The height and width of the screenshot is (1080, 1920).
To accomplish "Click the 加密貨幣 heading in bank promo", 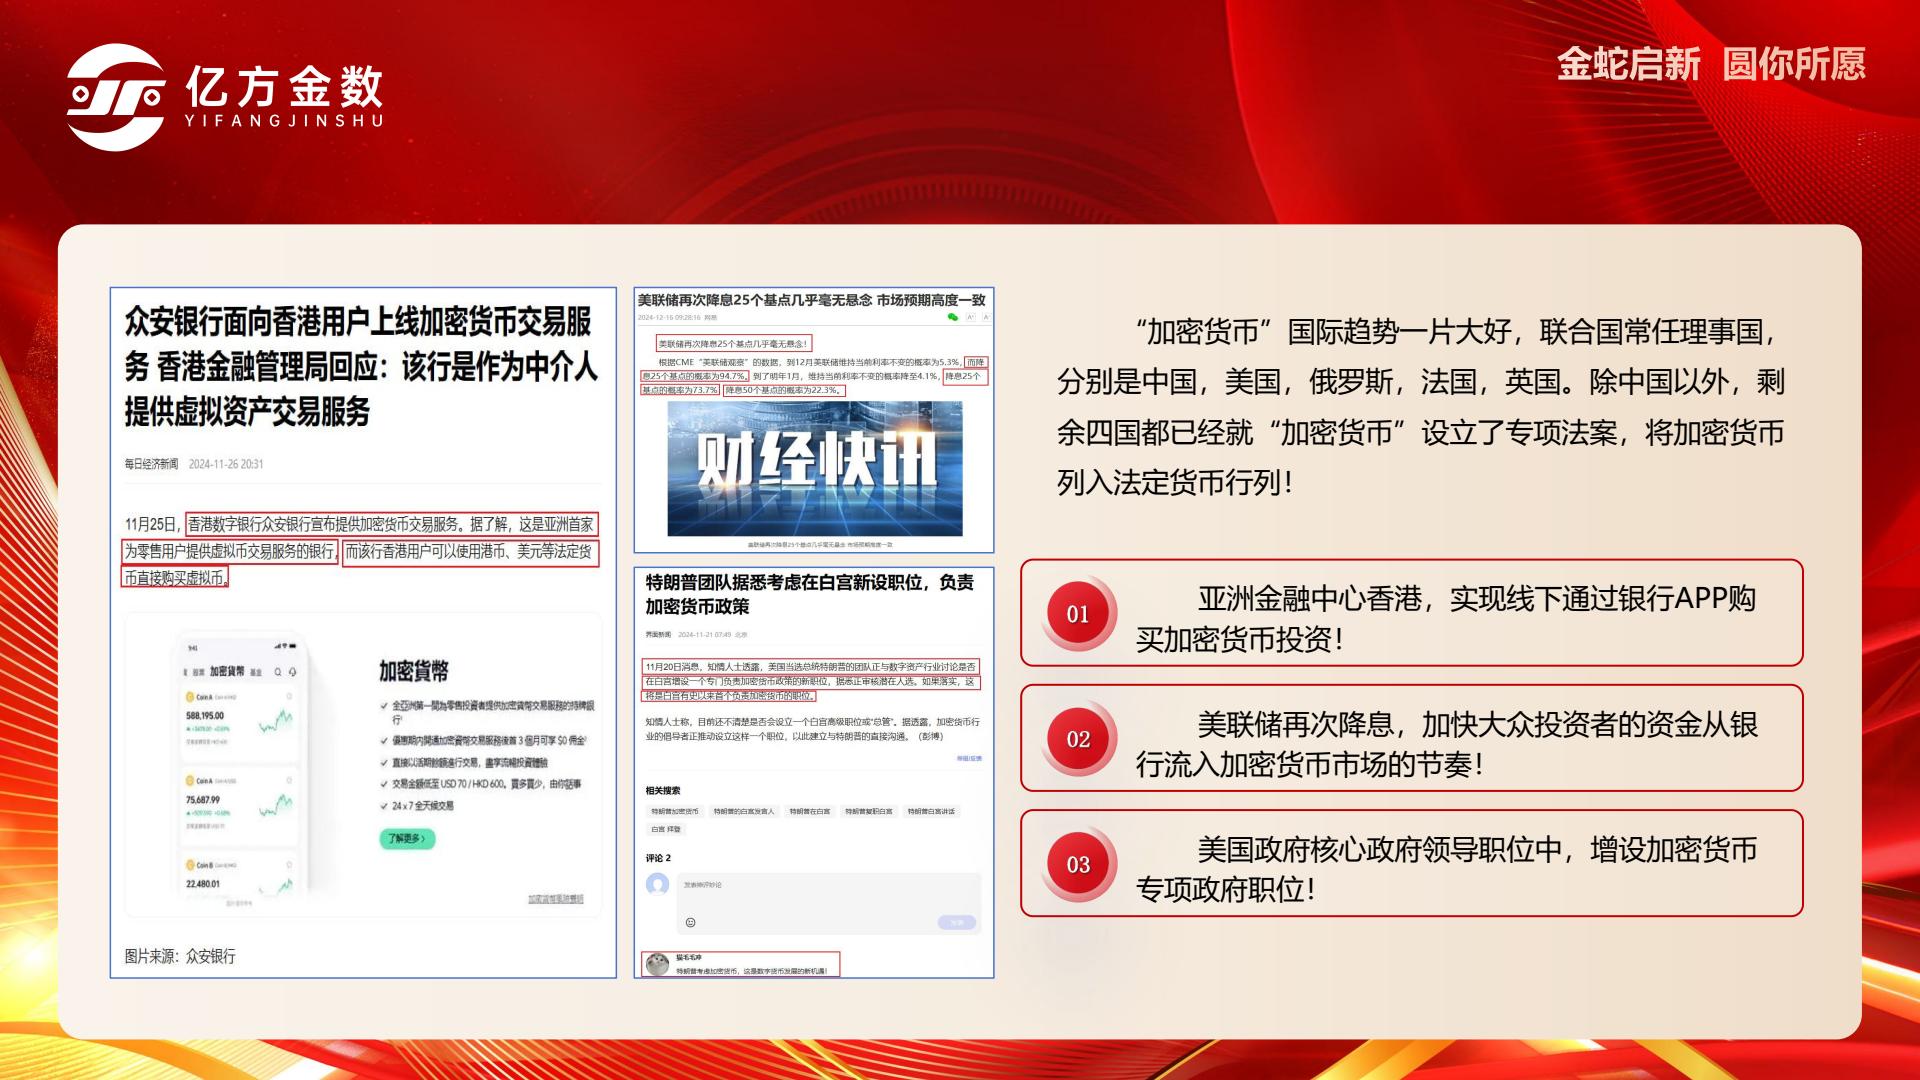I will pyautogui.click(x=414, y=671).
